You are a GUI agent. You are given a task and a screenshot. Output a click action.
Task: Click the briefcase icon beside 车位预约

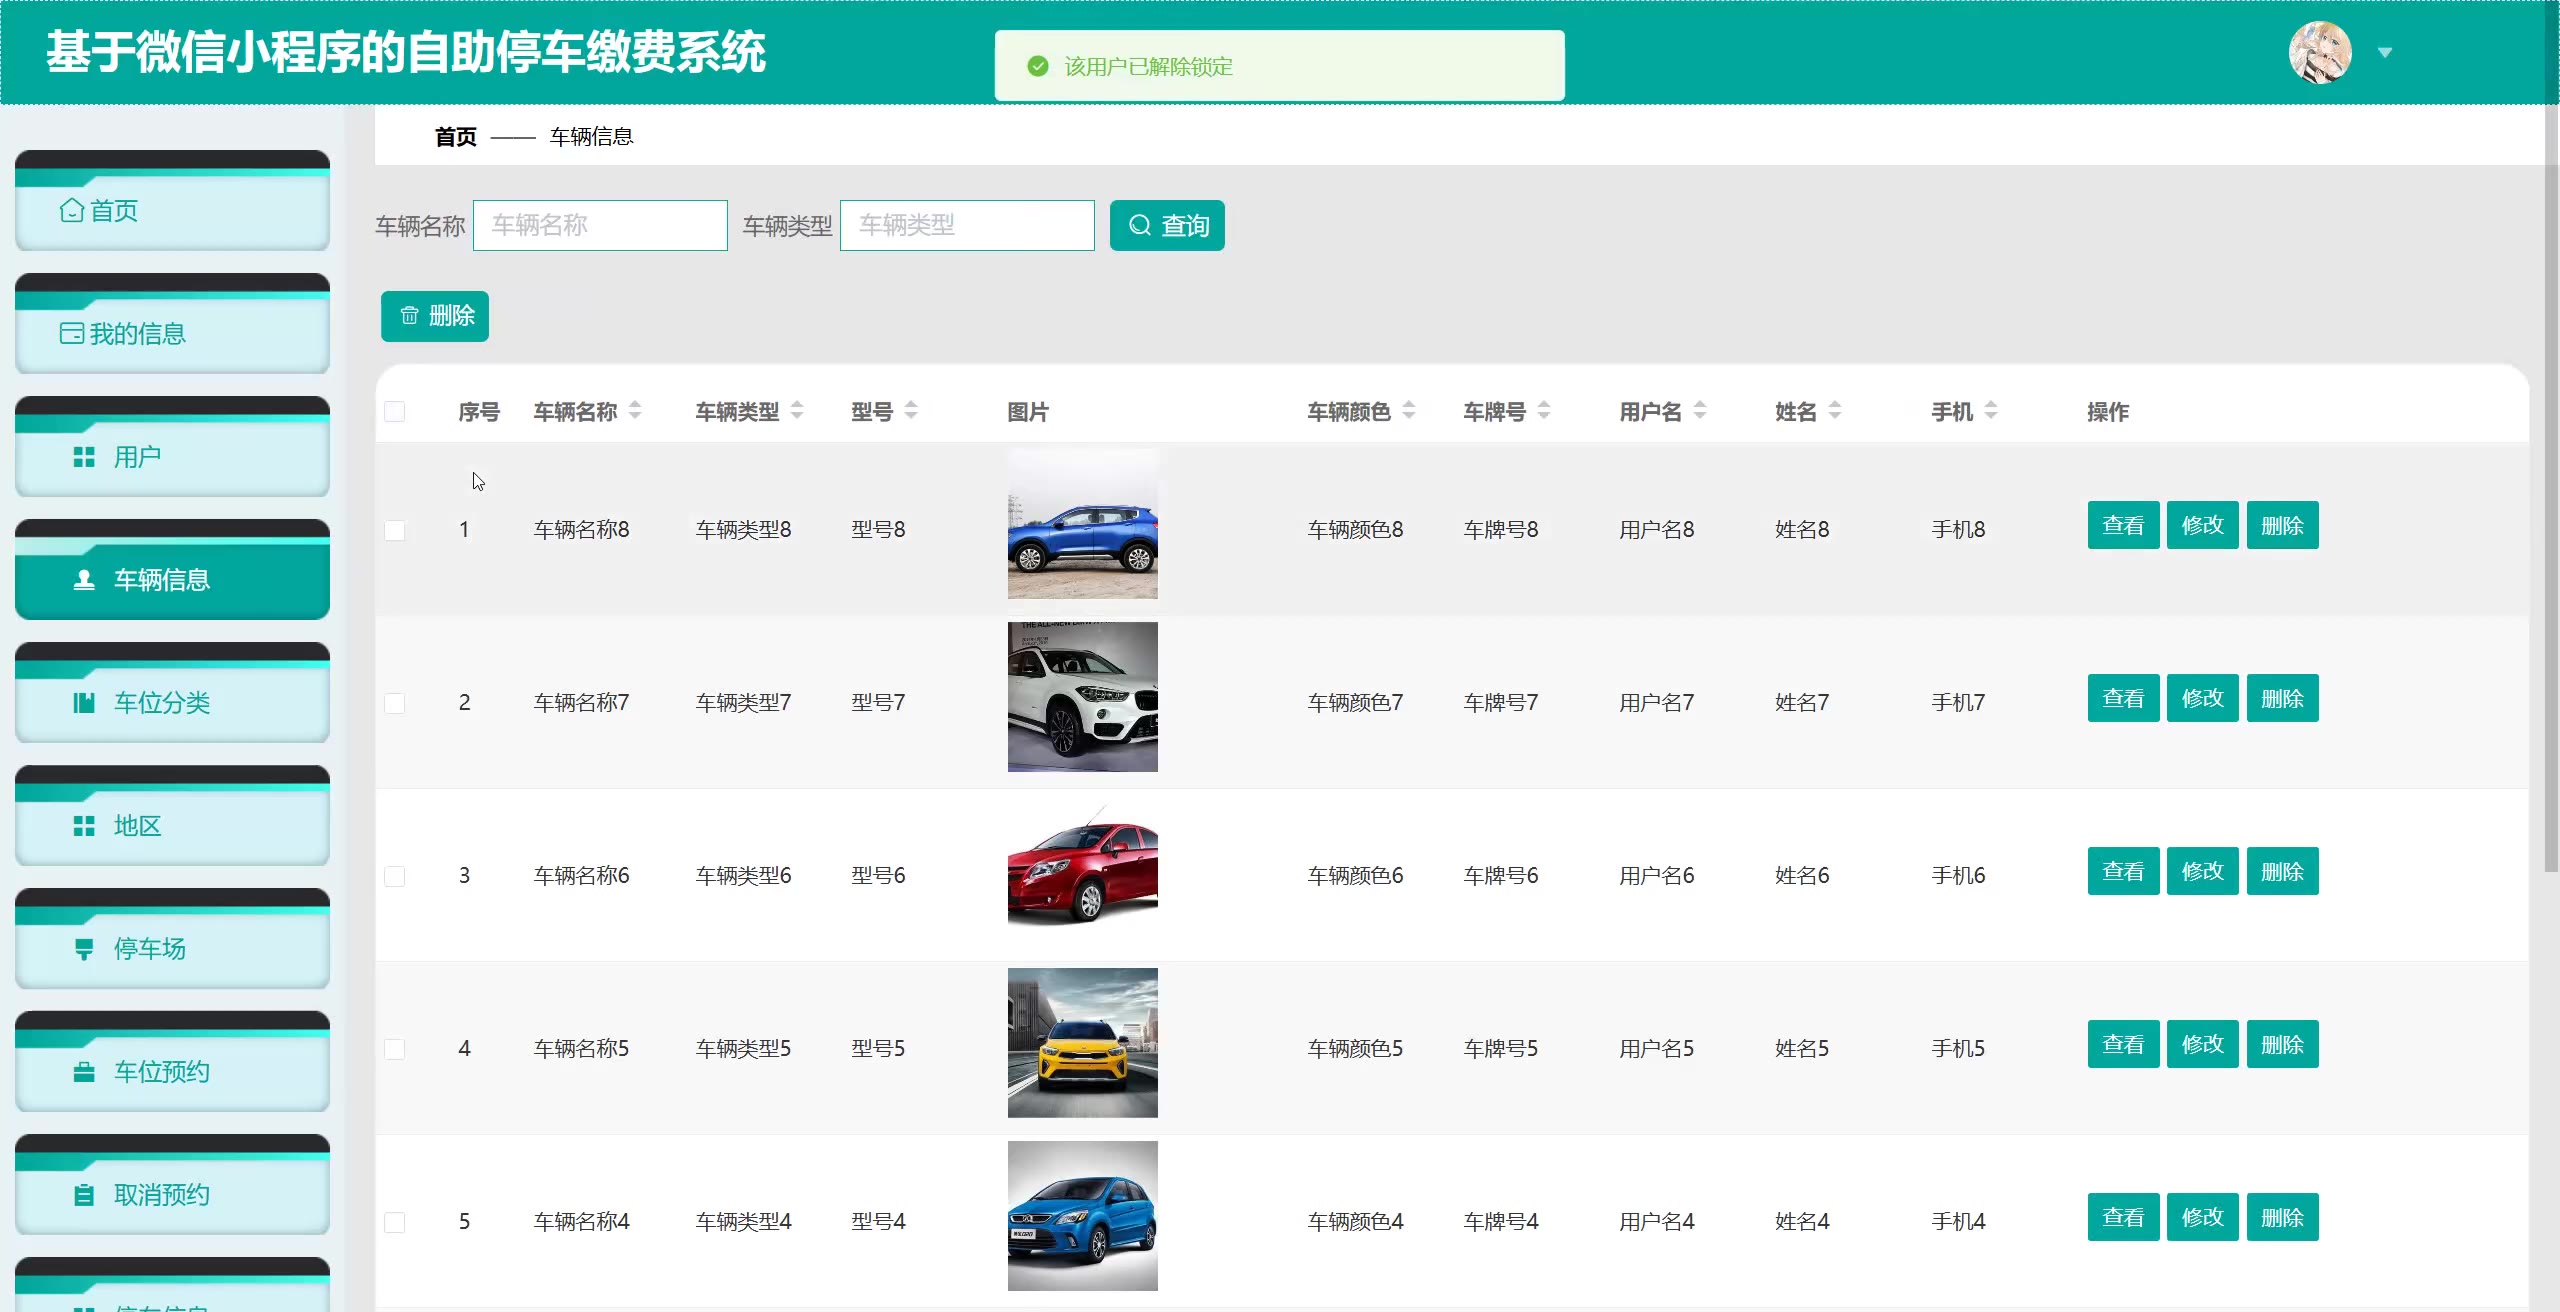coord(84,1072)
